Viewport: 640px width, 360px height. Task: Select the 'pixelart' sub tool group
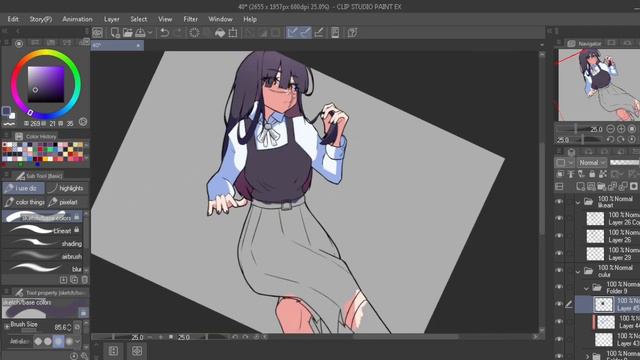pyautogui.click(x=67, y=202)
